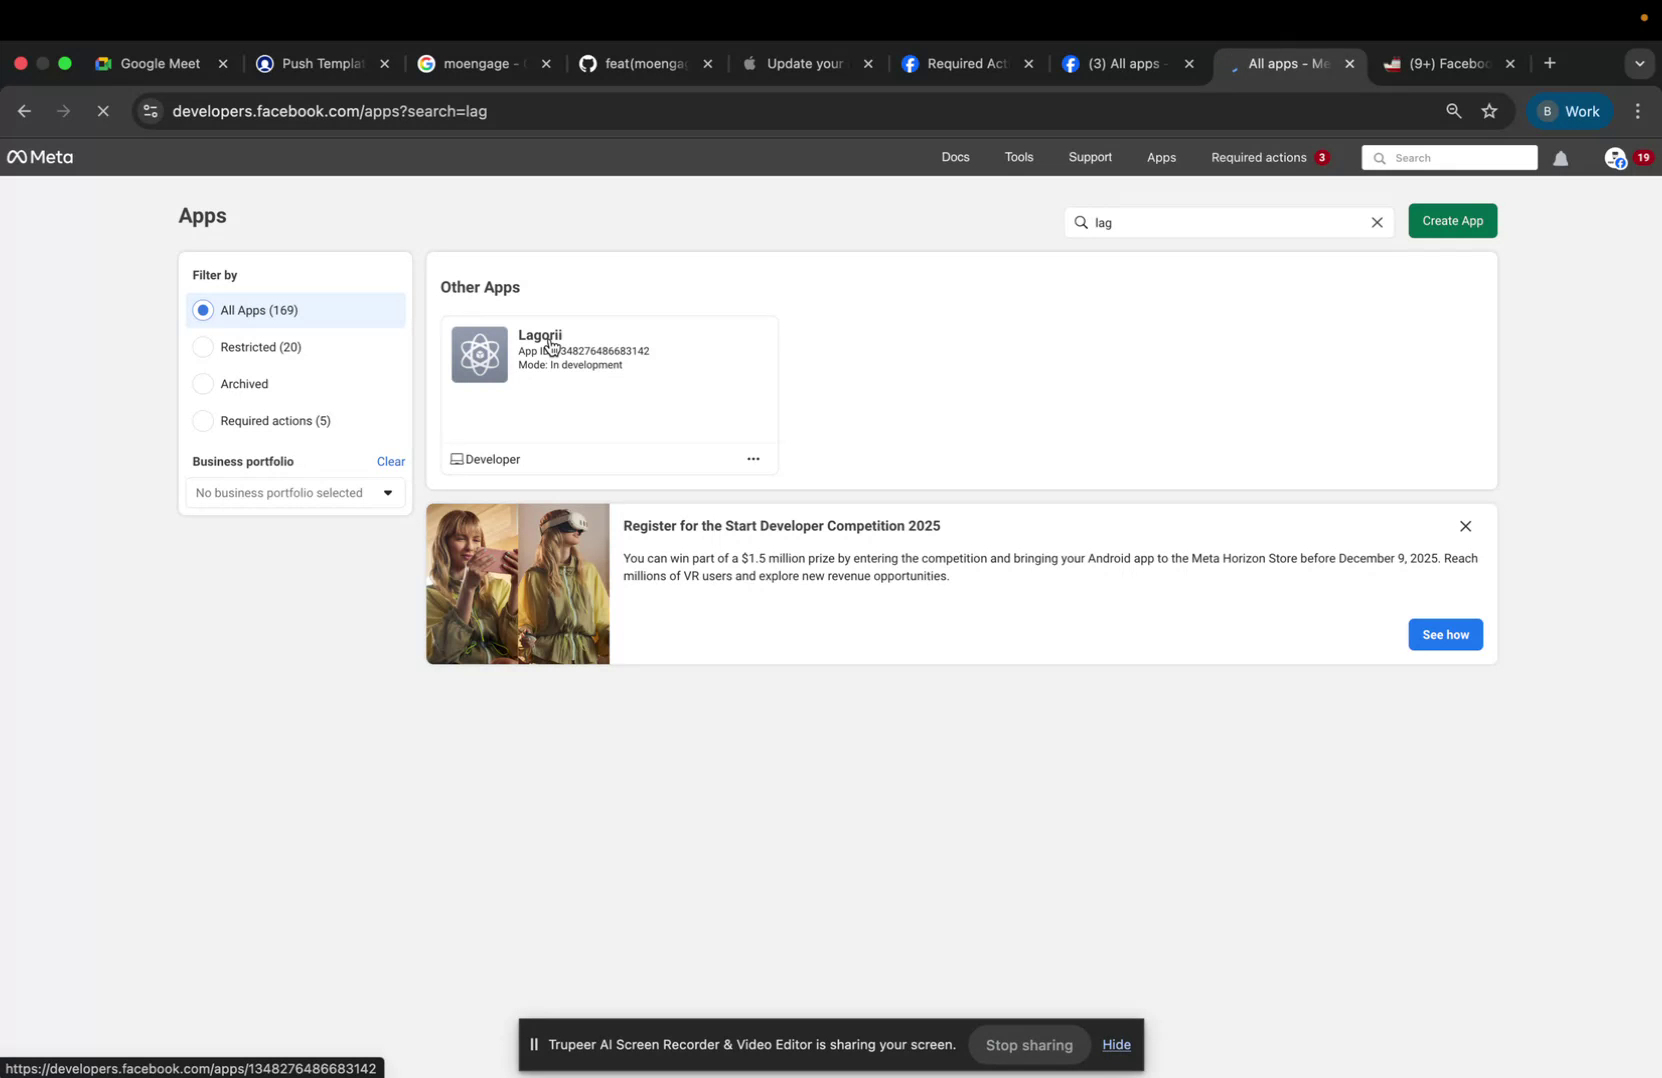Click the Meta logo in top navigation
Image resolution: width=1662 pixels, height=1078 pixels.
[x=39, y=157]
